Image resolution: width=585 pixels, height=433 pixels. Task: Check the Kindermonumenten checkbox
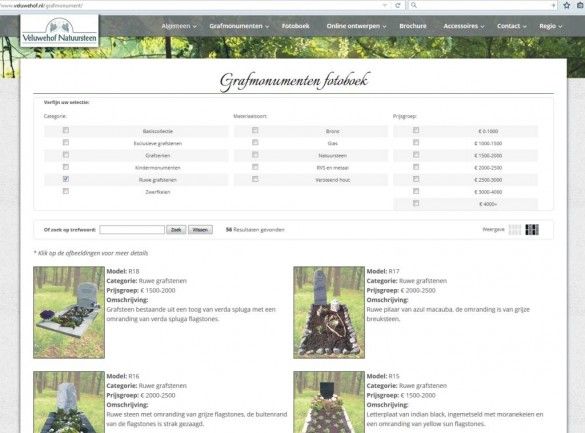coord(66,167)
